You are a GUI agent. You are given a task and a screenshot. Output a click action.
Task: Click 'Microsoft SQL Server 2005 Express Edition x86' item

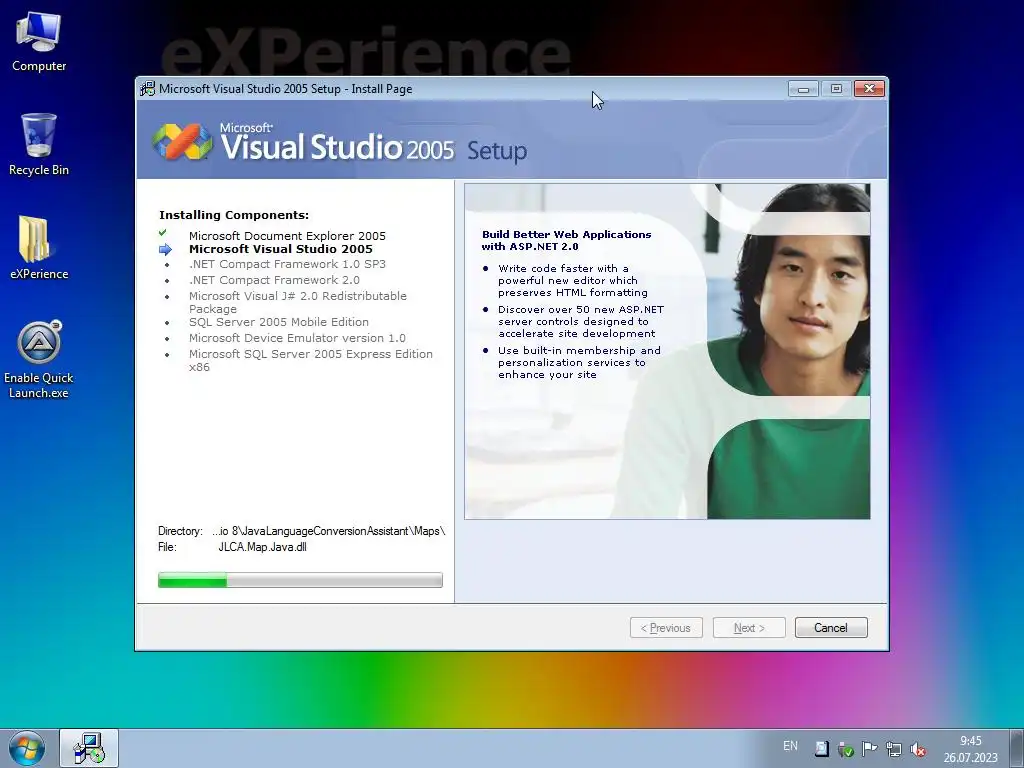click(311, 360)
